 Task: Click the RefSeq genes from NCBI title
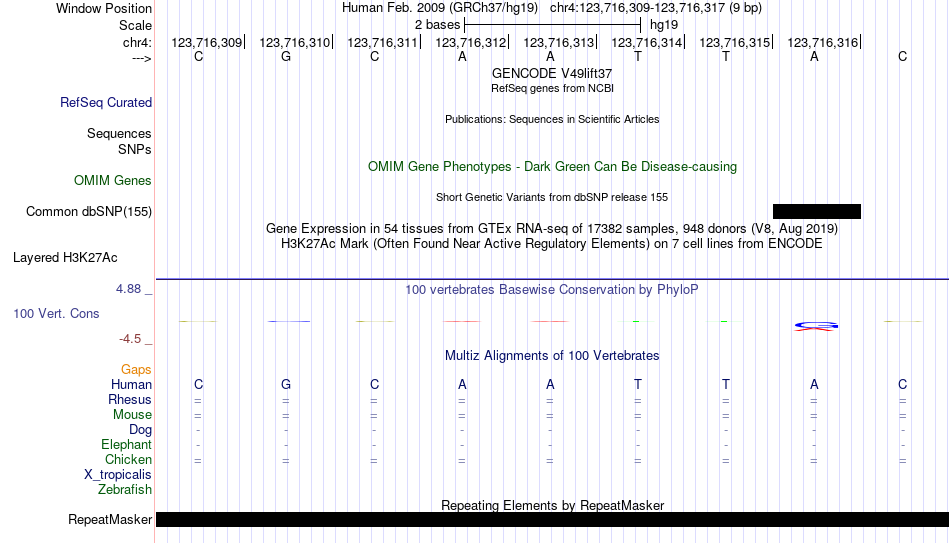click(x=553, y=88)
